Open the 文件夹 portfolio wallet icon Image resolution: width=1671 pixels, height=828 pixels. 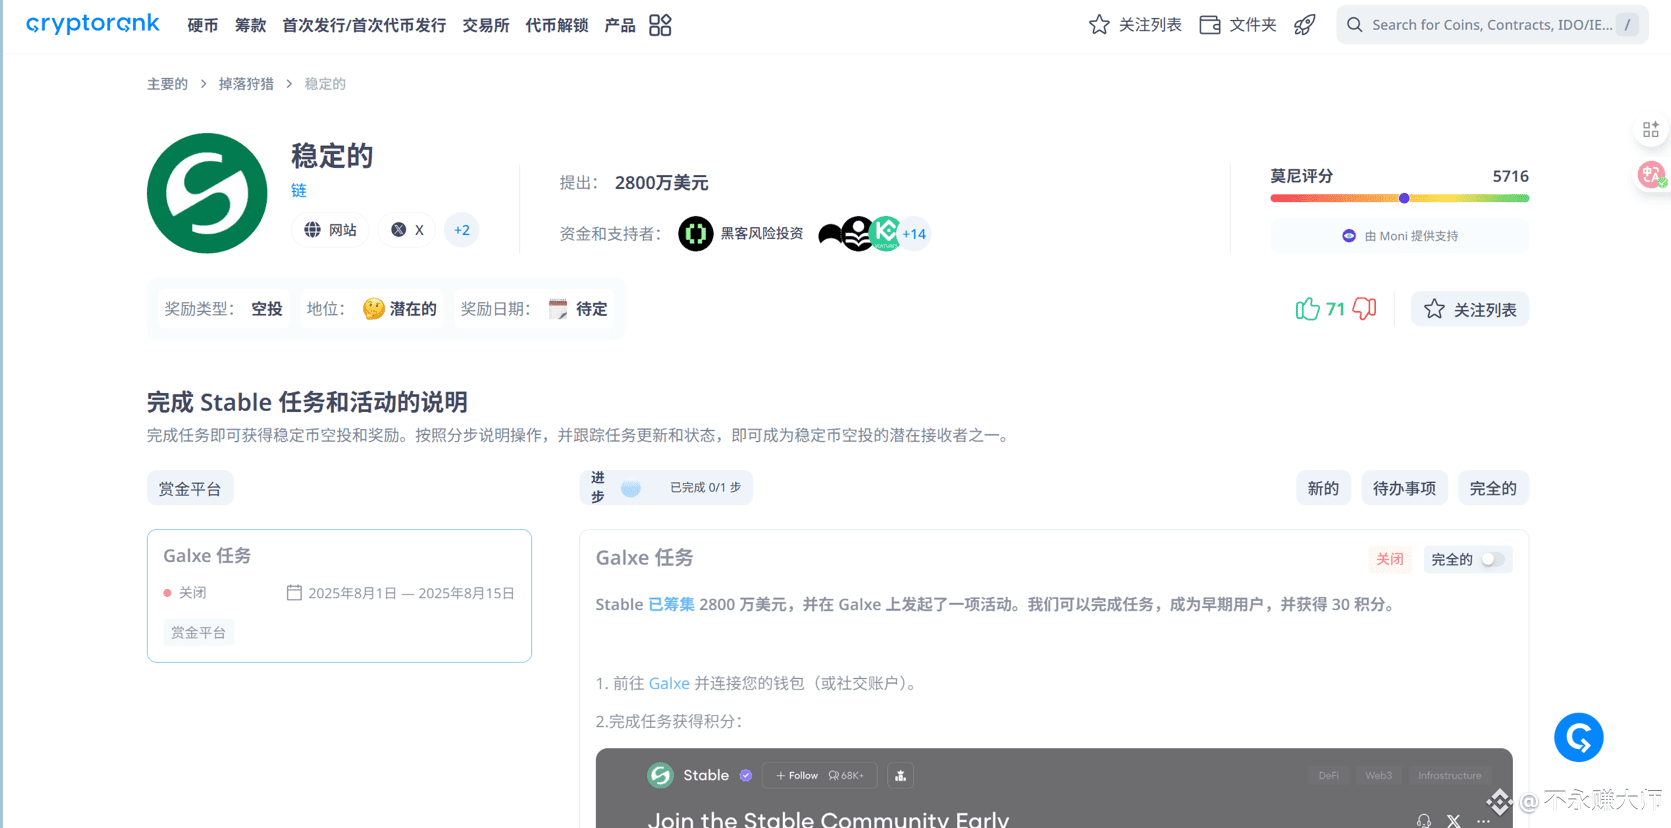coord(1210,25)
